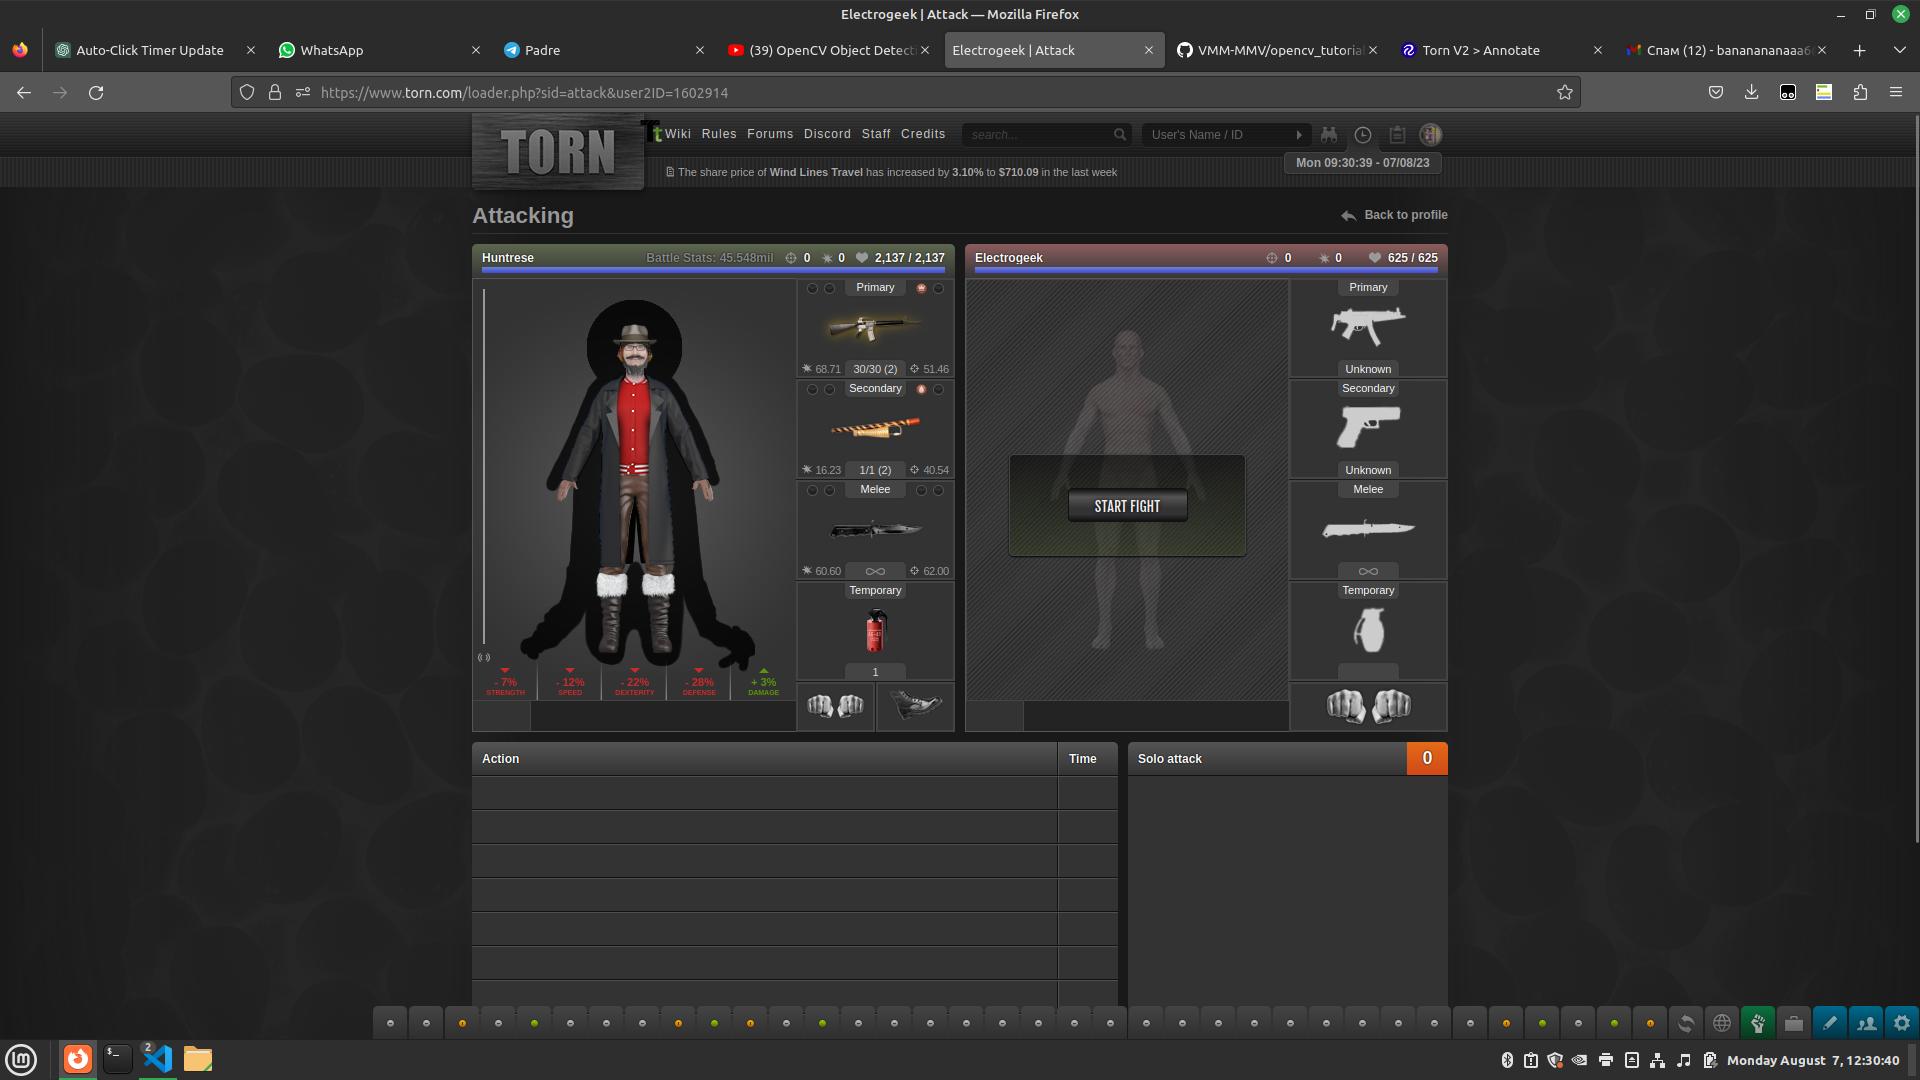Open Firefox downloads panel
This screenshot has width=1920, height=1080.
coord(1751,92)
